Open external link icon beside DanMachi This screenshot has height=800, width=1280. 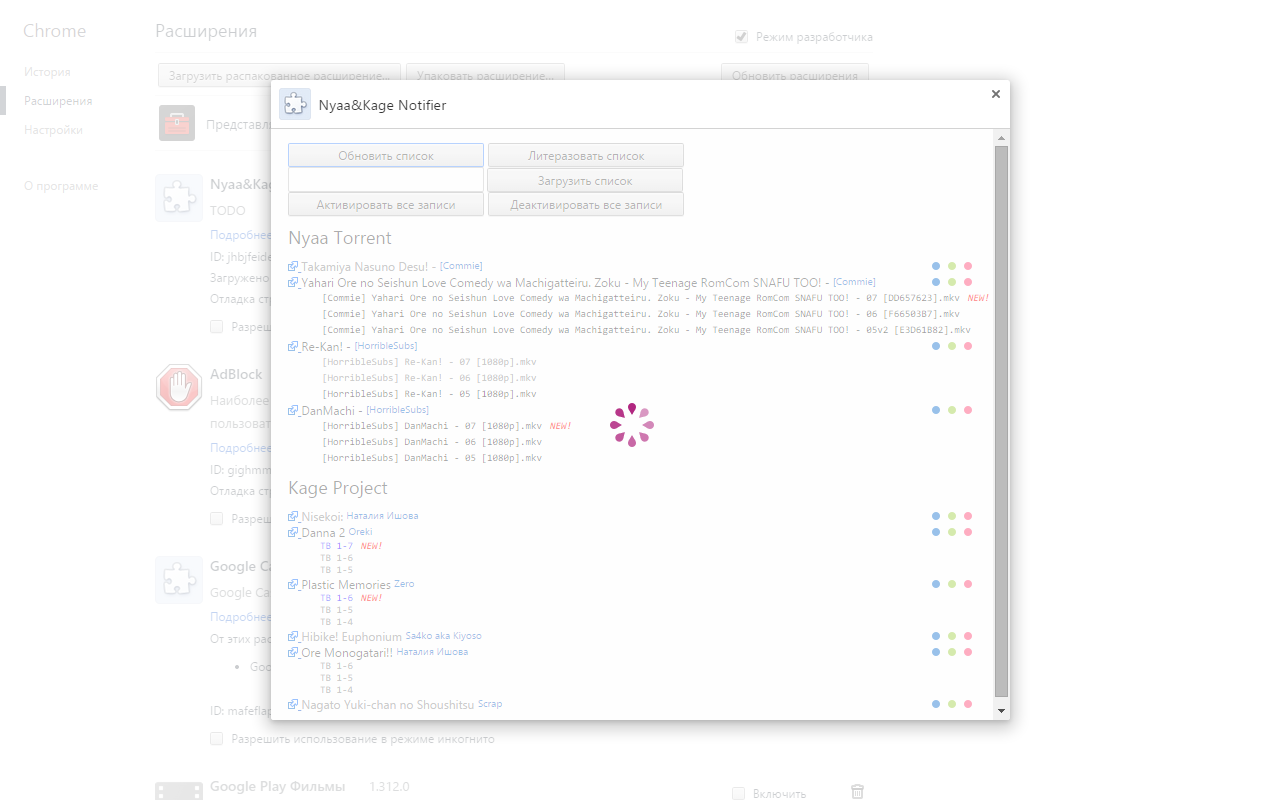pyautogui.click(x=293, y=411)
